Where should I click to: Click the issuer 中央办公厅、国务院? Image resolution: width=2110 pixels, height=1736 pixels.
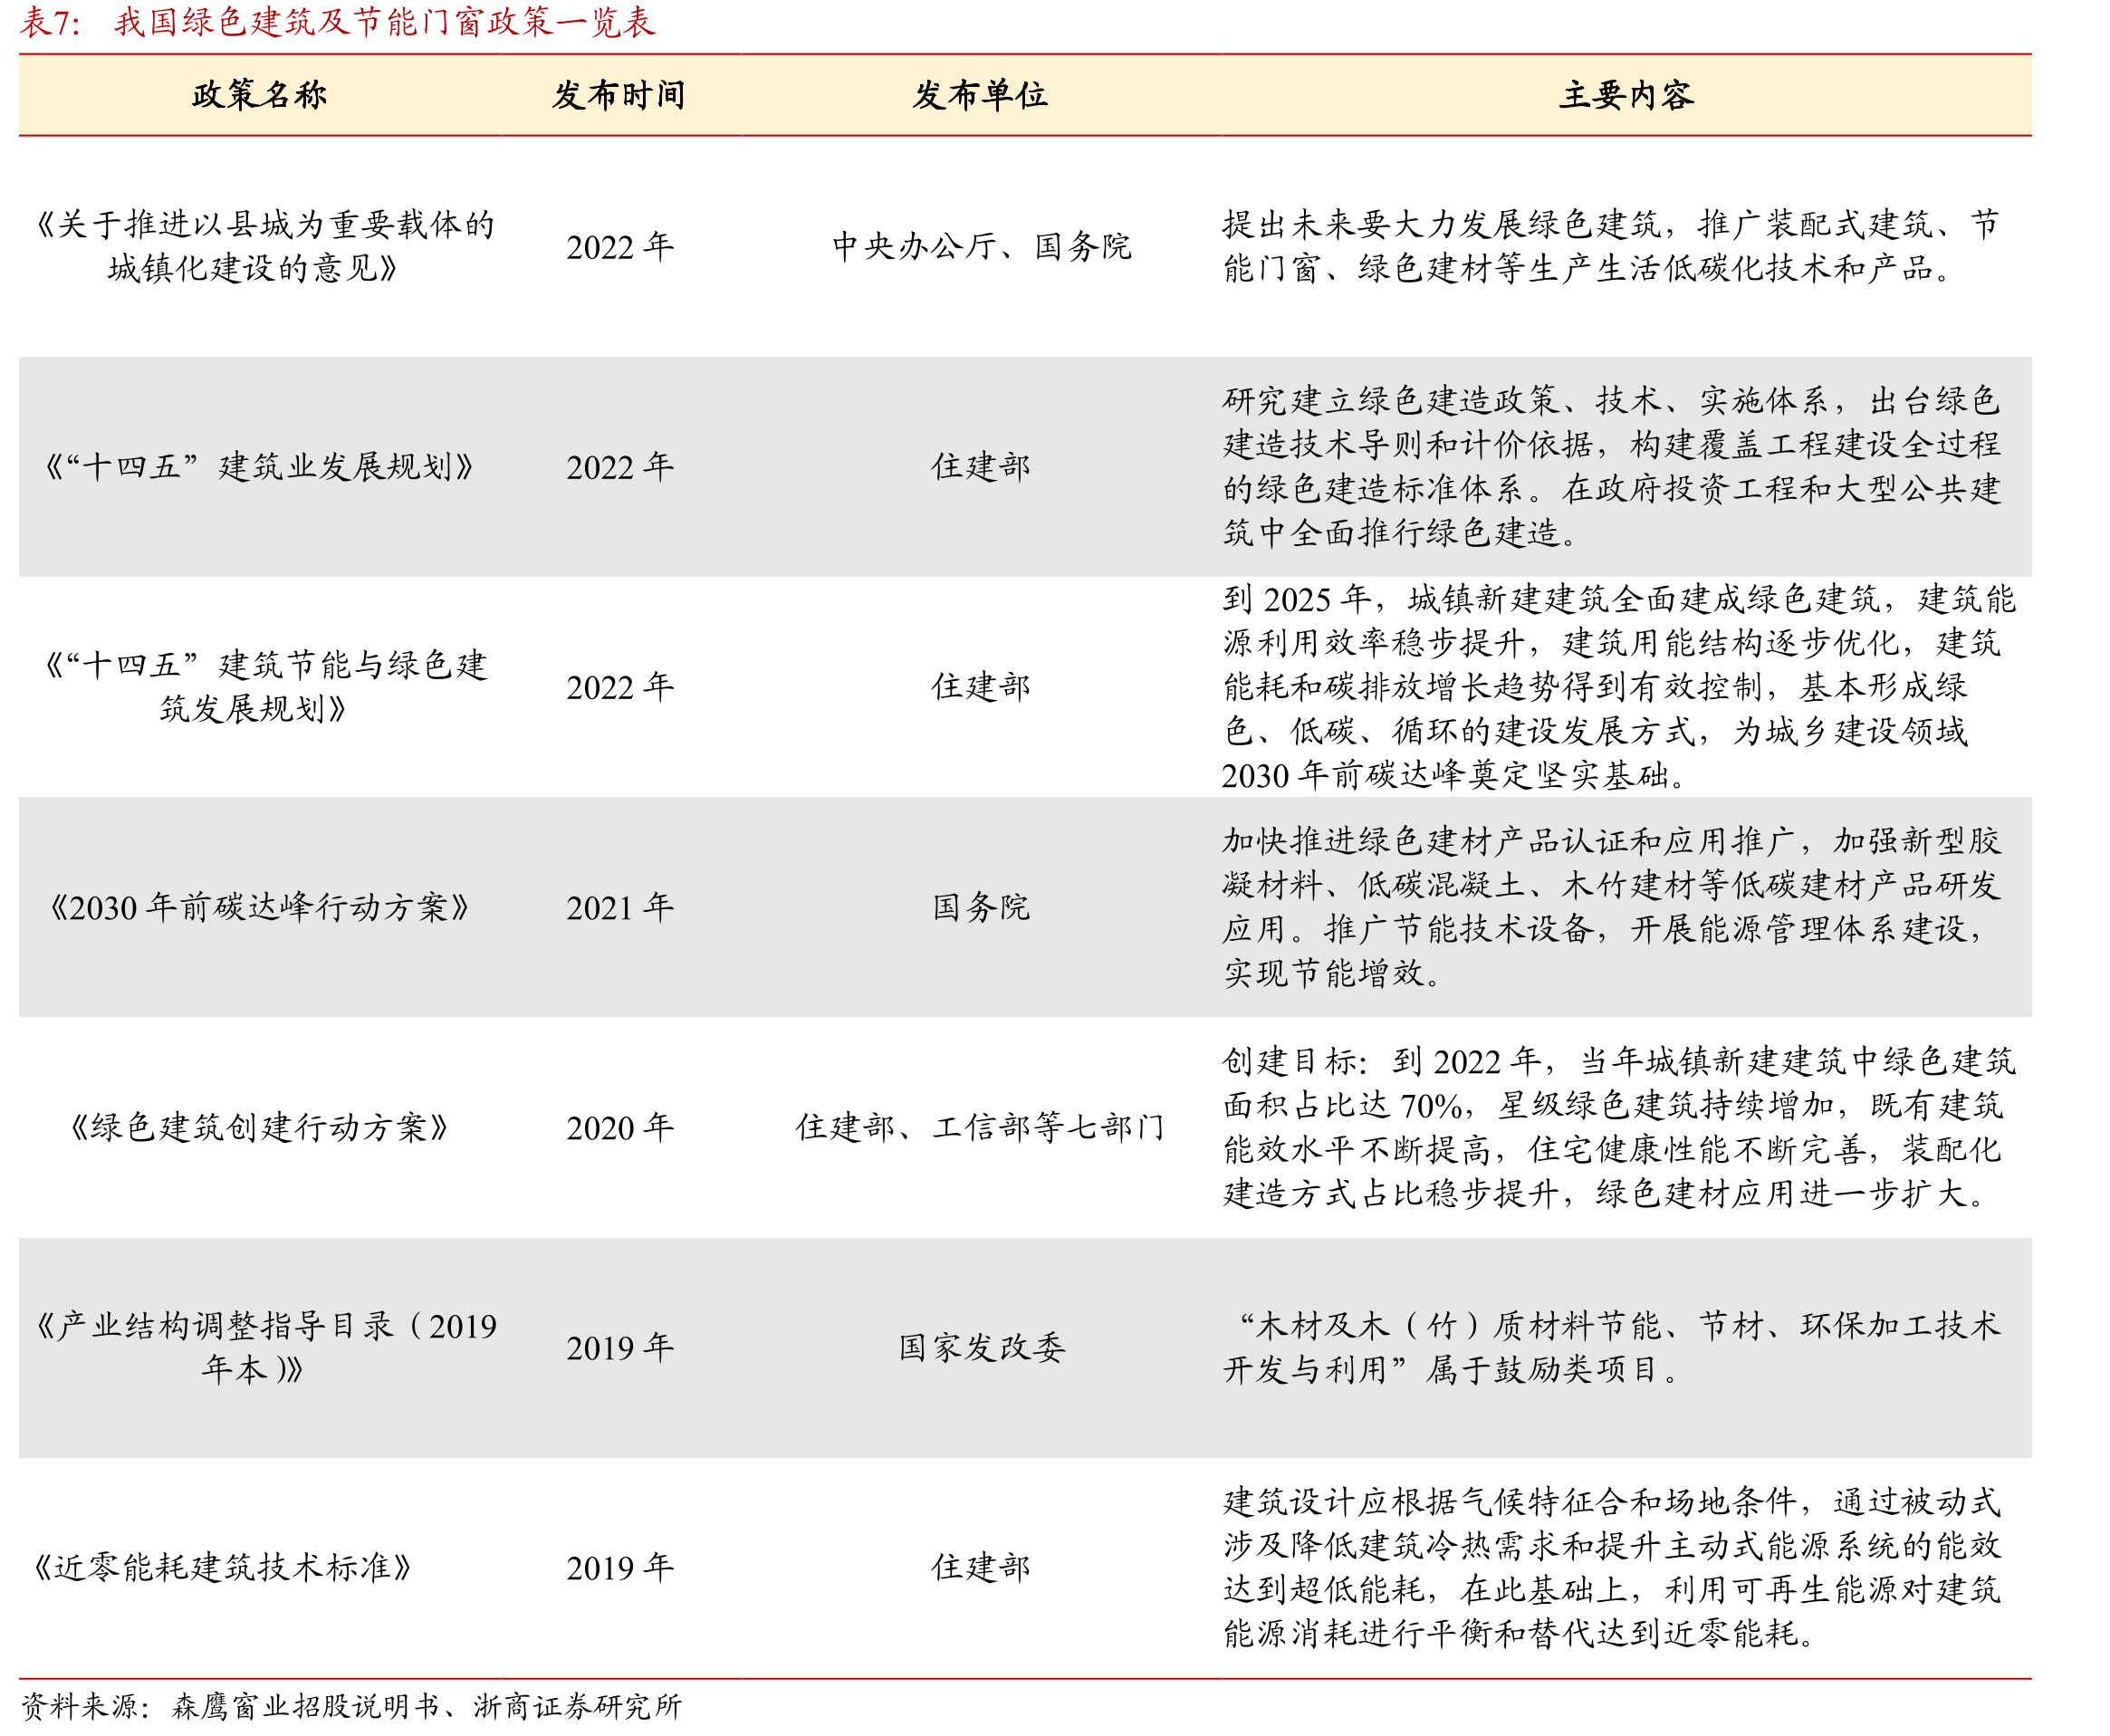click(981, 246)
